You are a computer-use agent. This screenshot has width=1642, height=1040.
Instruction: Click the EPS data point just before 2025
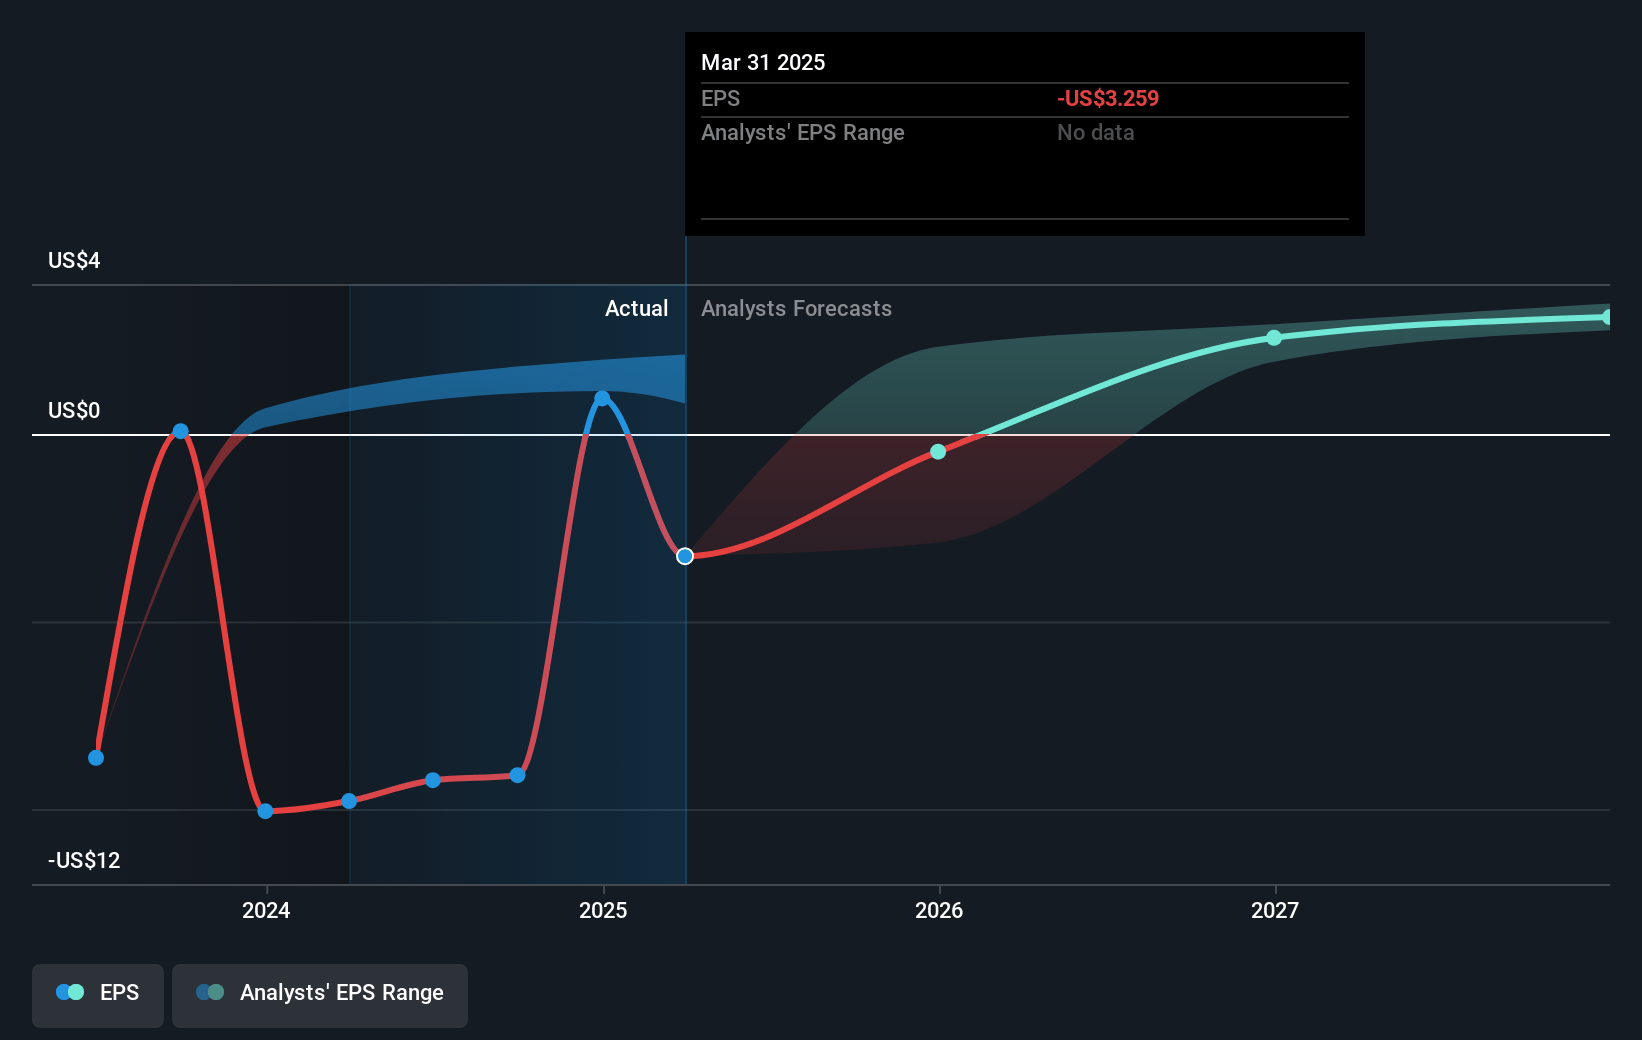pyautogui.click(x=517, y=775)
